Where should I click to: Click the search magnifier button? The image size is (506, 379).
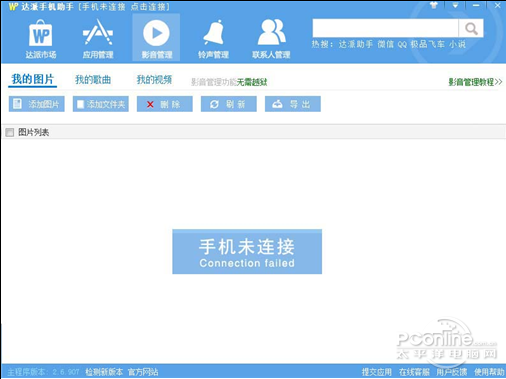(x=471, y=29)
